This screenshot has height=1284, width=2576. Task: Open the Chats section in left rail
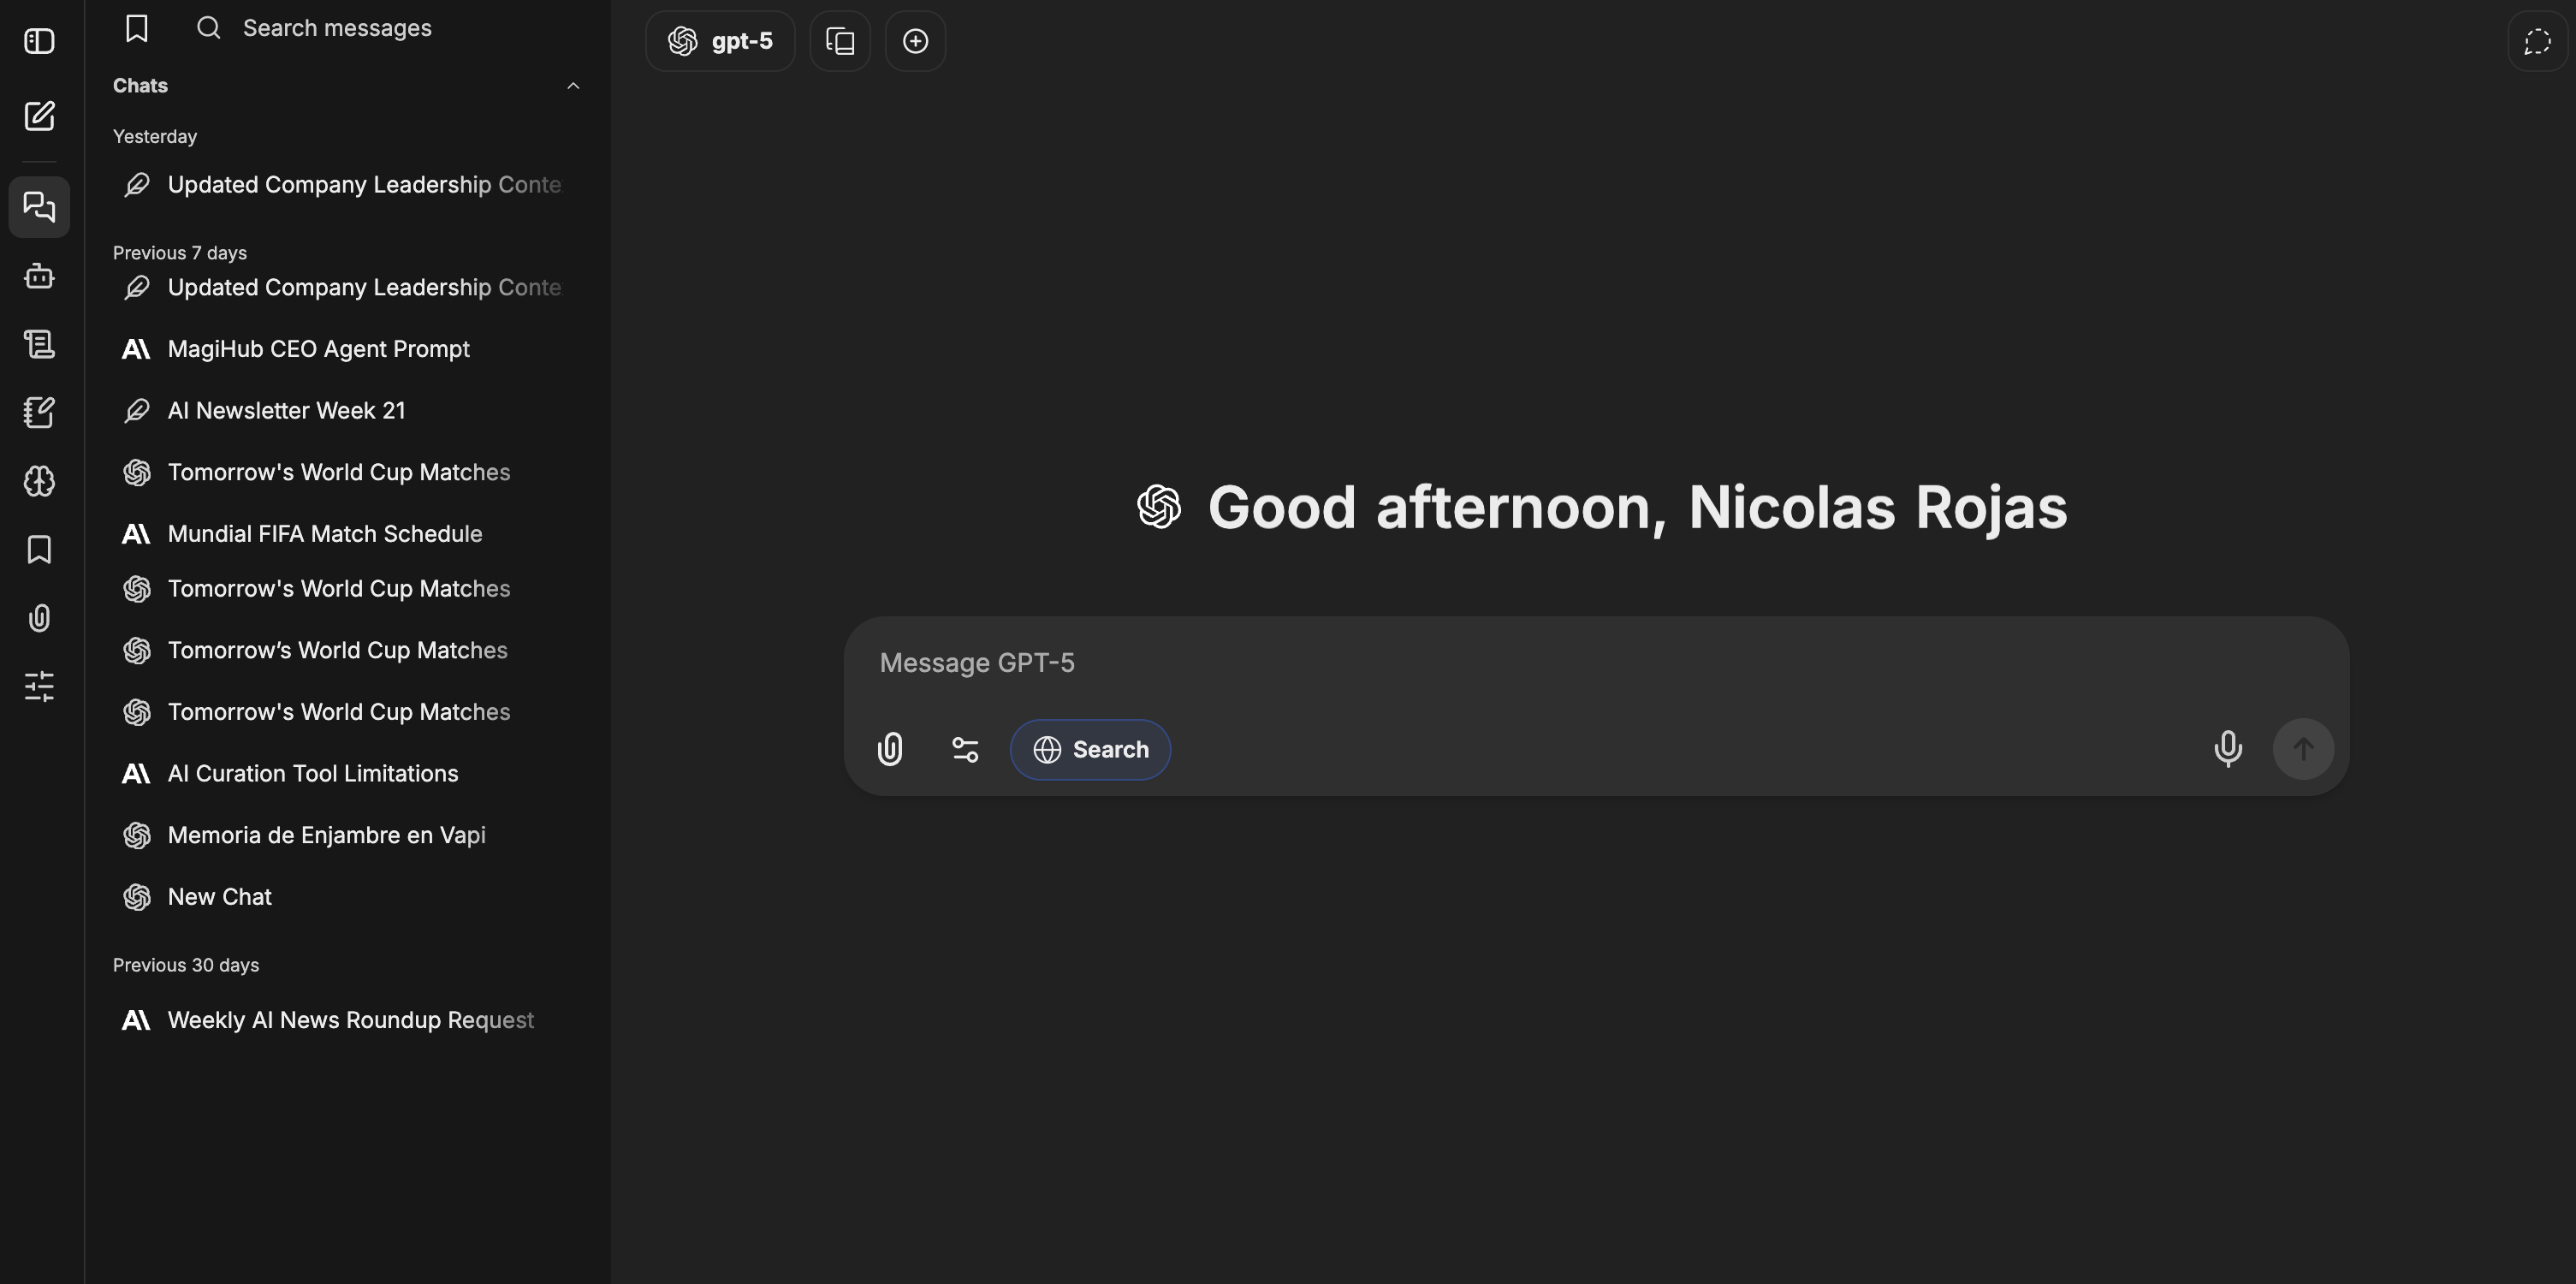tap(39, 207)
